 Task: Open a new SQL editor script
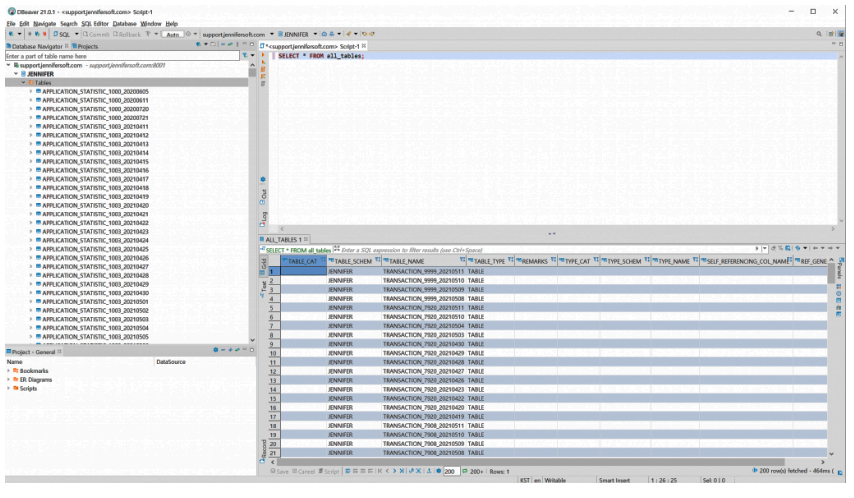(62, 34)
